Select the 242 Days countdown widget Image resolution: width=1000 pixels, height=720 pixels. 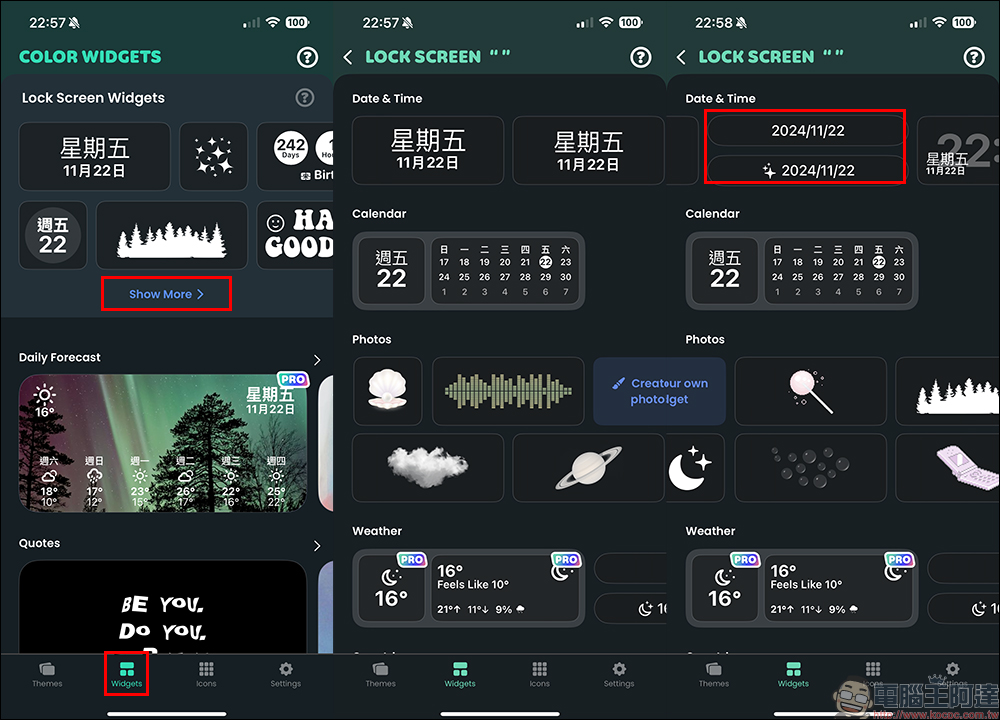pos(295,156)
